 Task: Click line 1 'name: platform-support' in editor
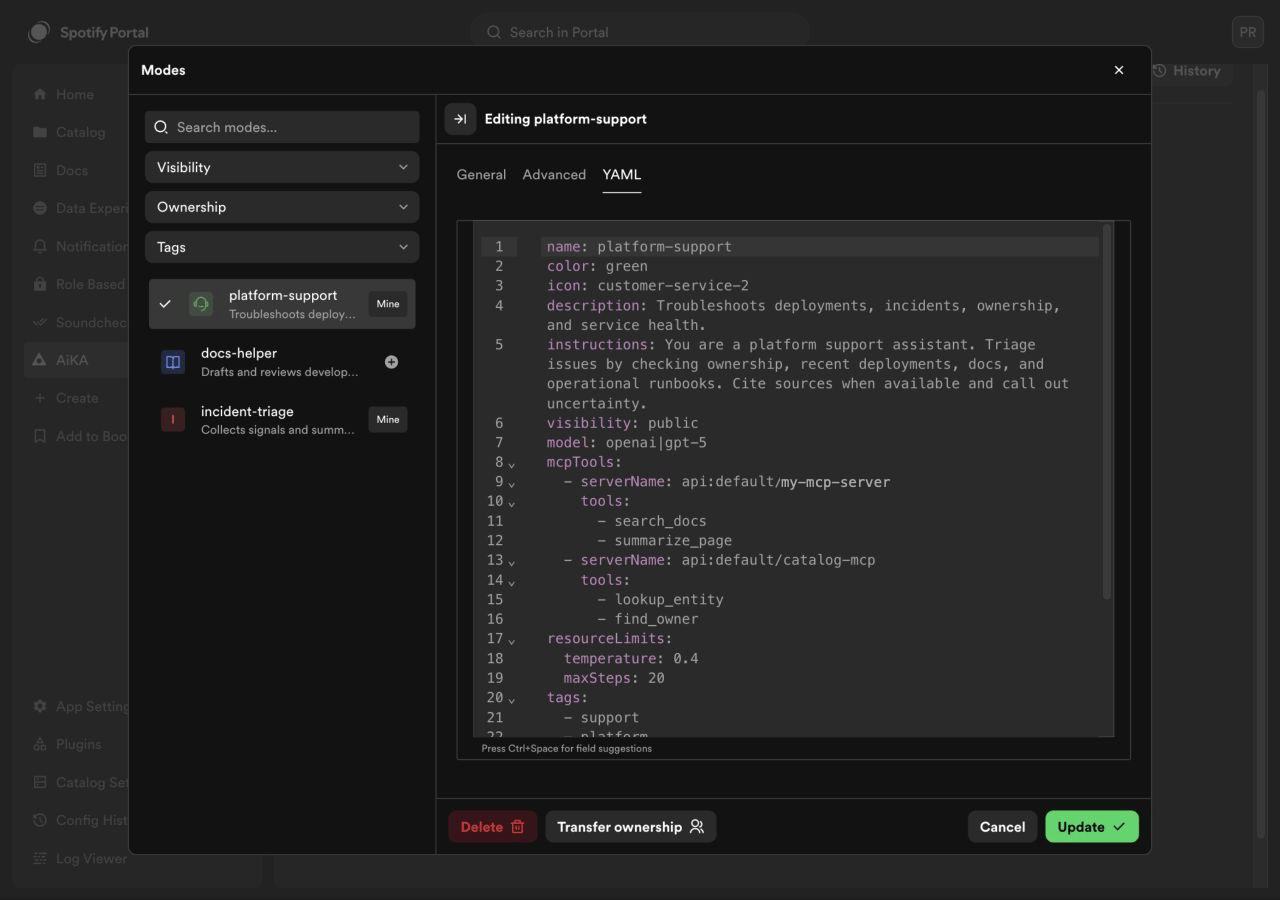639,247
